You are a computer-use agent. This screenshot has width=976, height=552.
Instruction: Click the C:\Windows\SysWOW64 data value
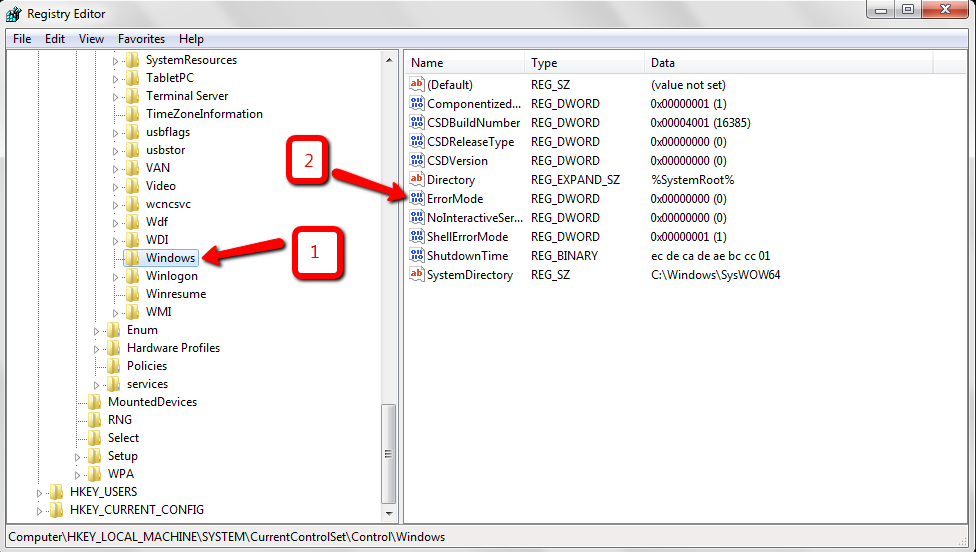[x=715, y=274]
